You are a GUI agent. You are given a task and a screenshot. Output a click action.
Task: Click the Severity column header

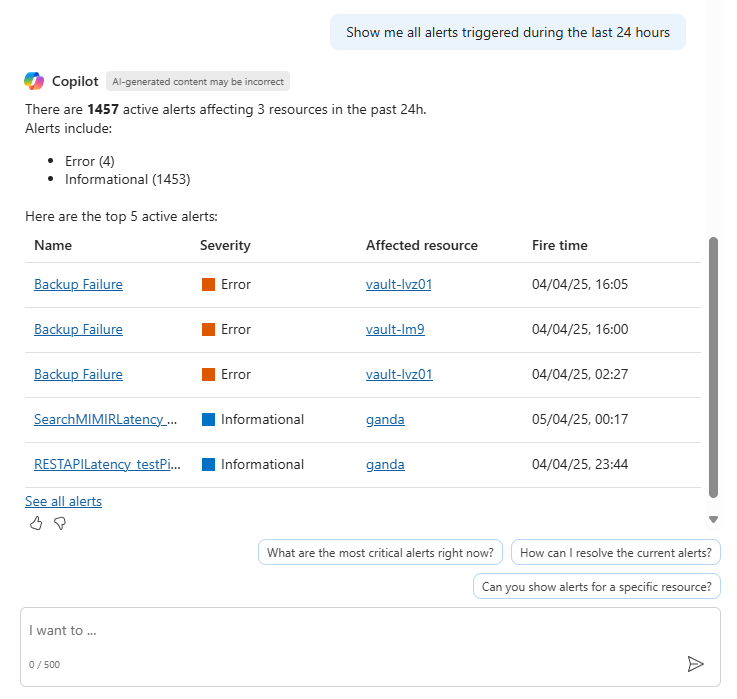pyautogui.click(x=225, y=245)
